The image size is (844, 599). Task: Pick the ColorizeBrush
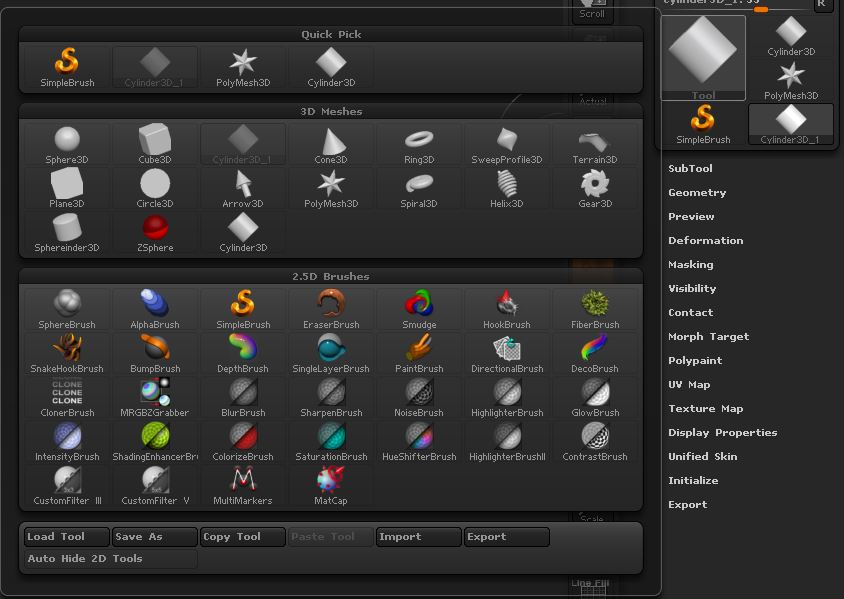coord(243,441)
